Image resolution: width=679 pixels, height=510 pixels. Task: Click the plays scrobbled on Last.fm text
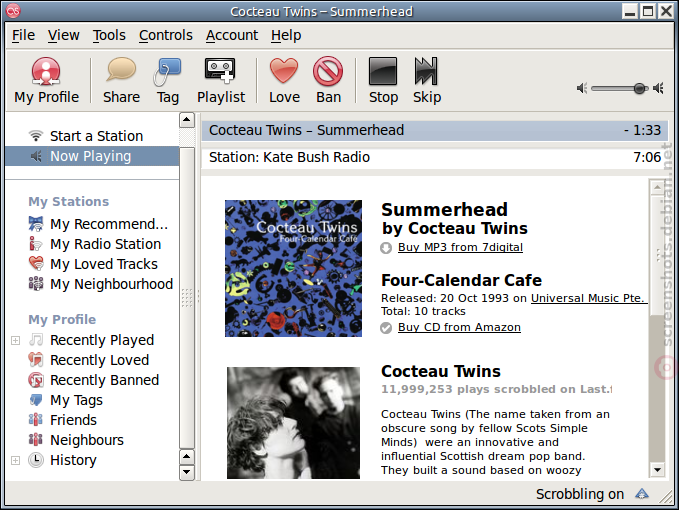496,389
